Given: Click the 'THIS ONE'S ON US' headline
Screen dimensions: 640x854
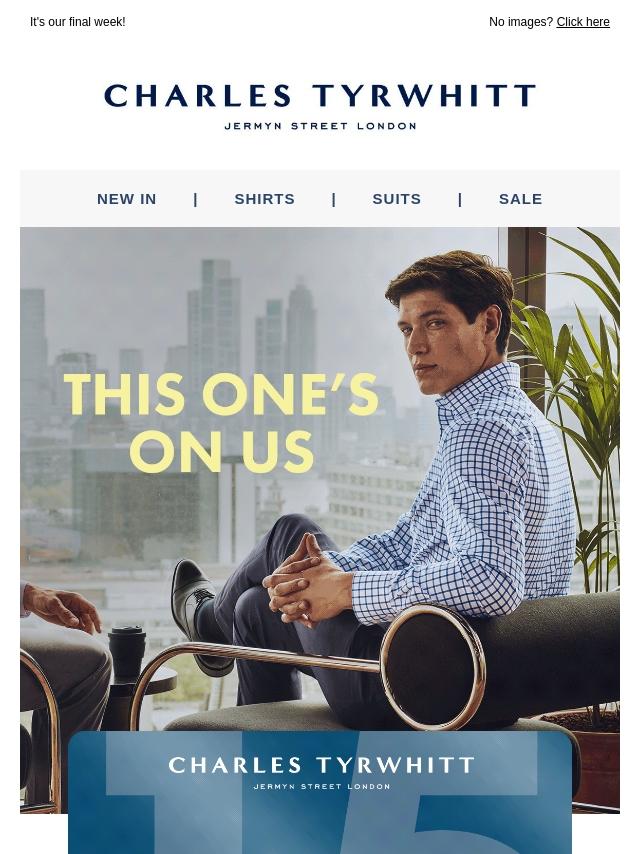Looking at the screenshot, I should pyautogui.click(x=221, y=423).
